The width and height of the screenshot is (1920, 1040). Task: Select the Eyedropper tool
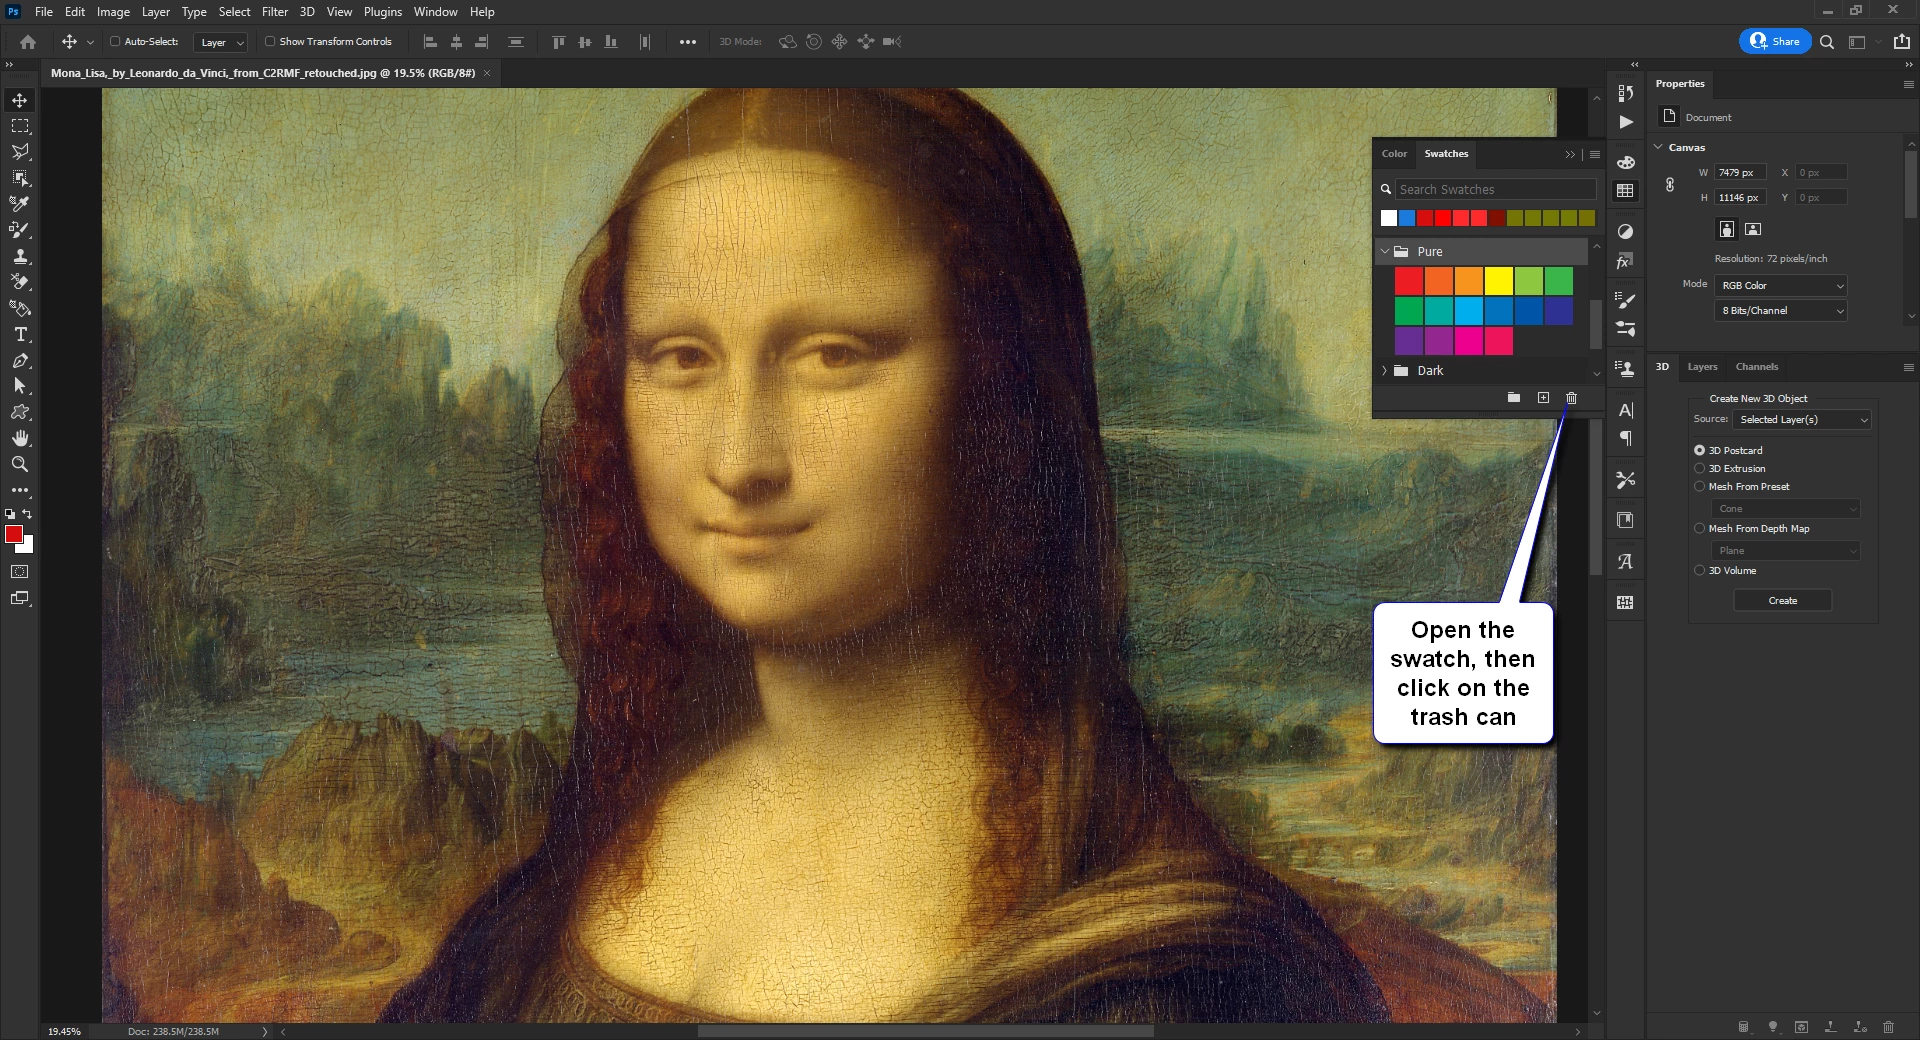click(x=20, y=204)
